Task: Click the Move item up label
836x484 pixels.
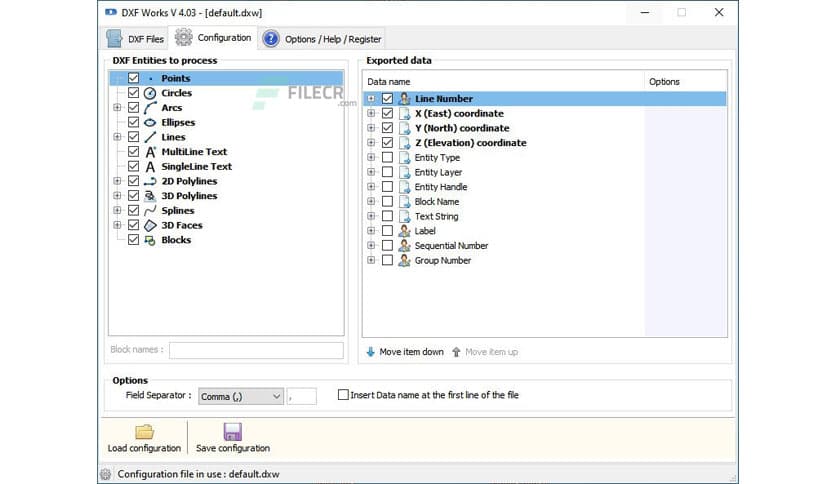Action: point(491,352)
